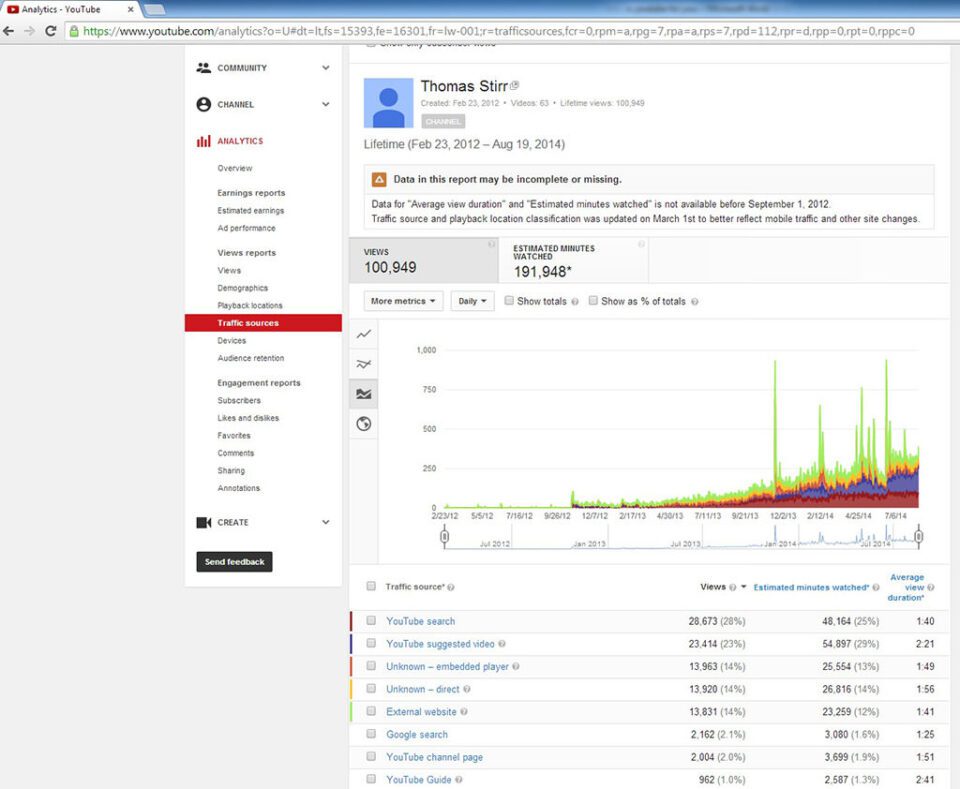Viewport: 960px width, 789px height.
Task: Switch to the interactive map globe icon
Action: coord(364,424)
